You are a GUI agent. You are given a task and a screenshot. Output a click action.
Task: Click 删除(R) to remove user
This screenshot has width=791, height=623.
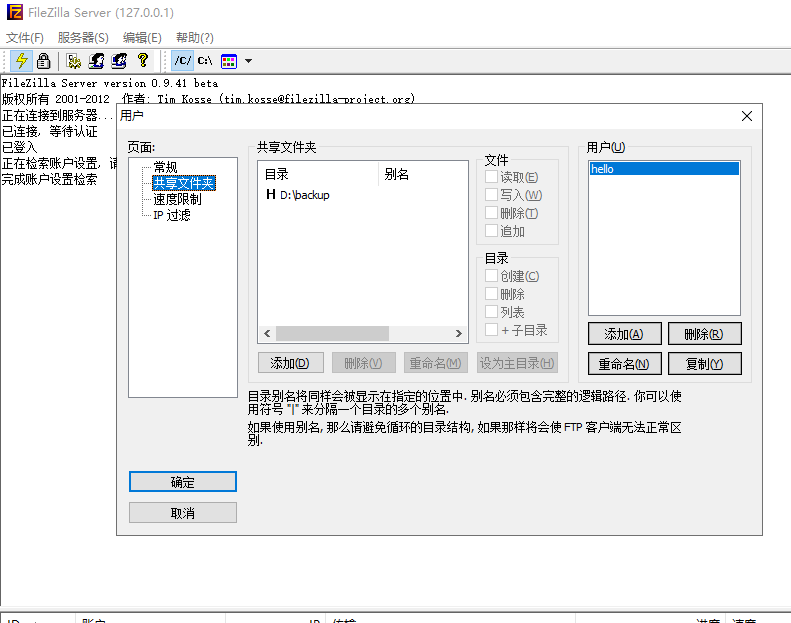point(704,334)
